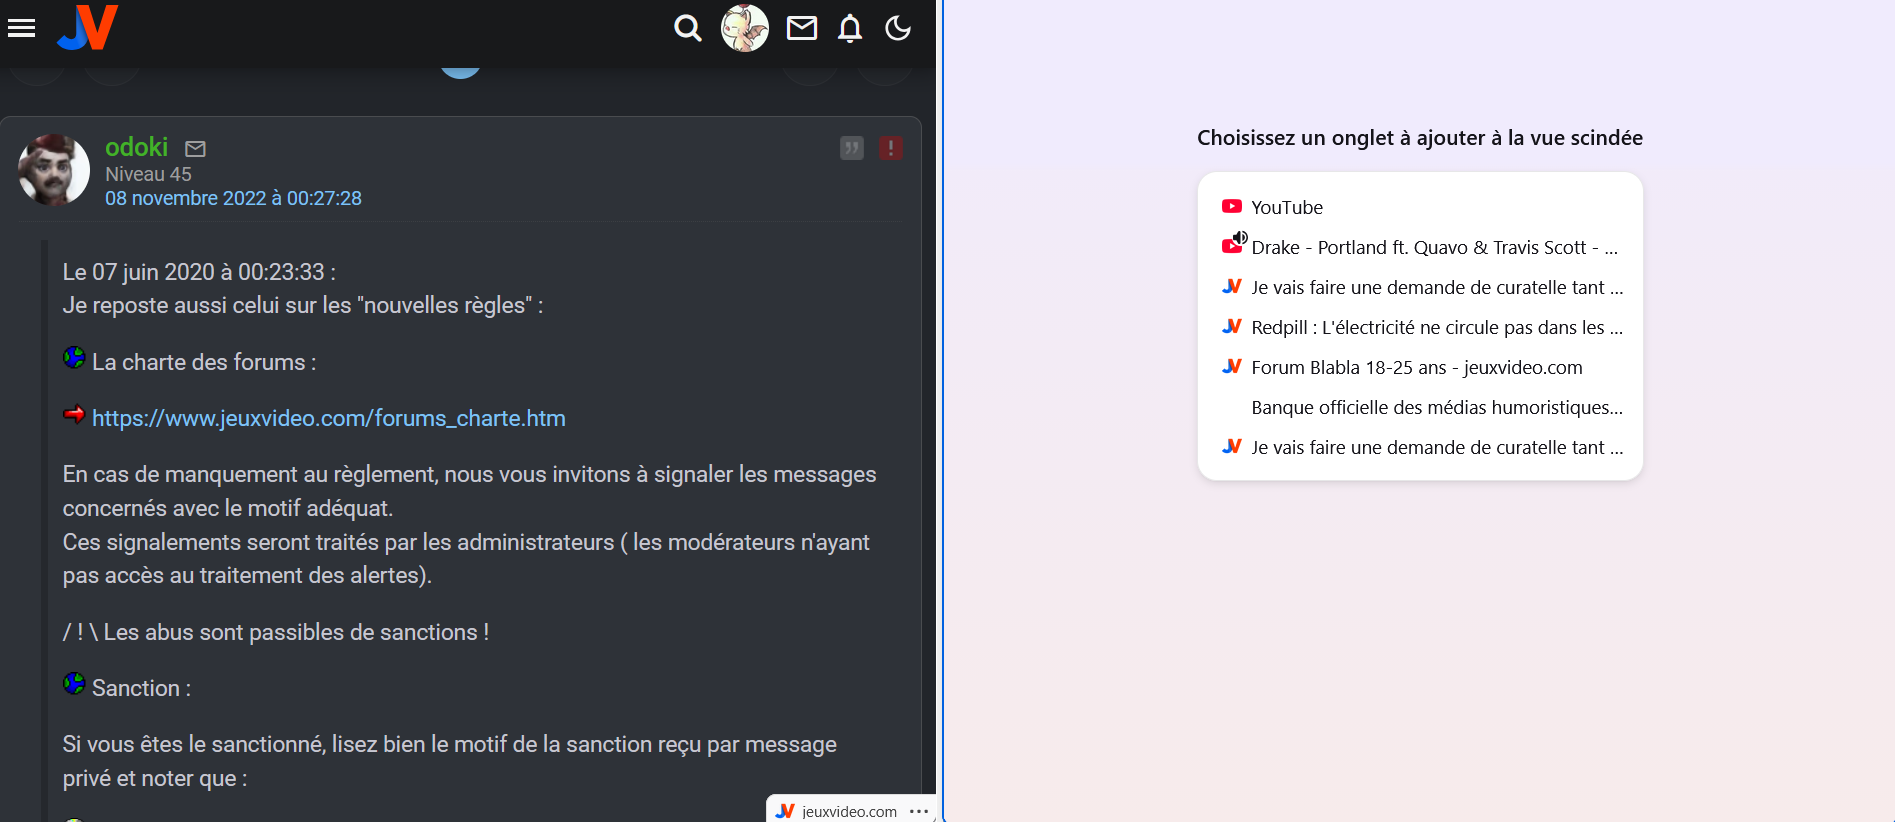Click the "Choisissez un onglet à ajouter" heading
Image resolution: width=1895 pixels, height=822 pixels.
point(1420,138)
